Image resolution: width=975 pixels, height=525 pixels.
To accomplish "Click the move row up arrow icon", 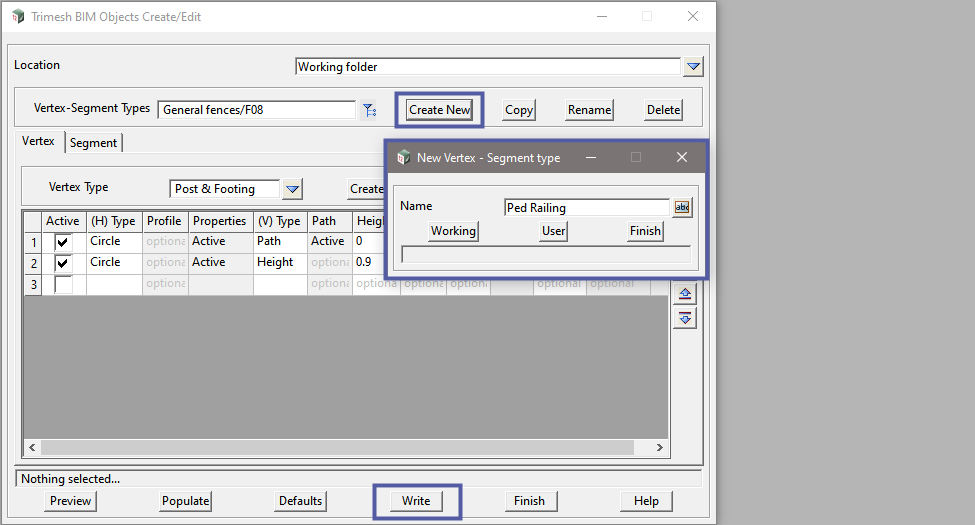I will coord(685,294).
